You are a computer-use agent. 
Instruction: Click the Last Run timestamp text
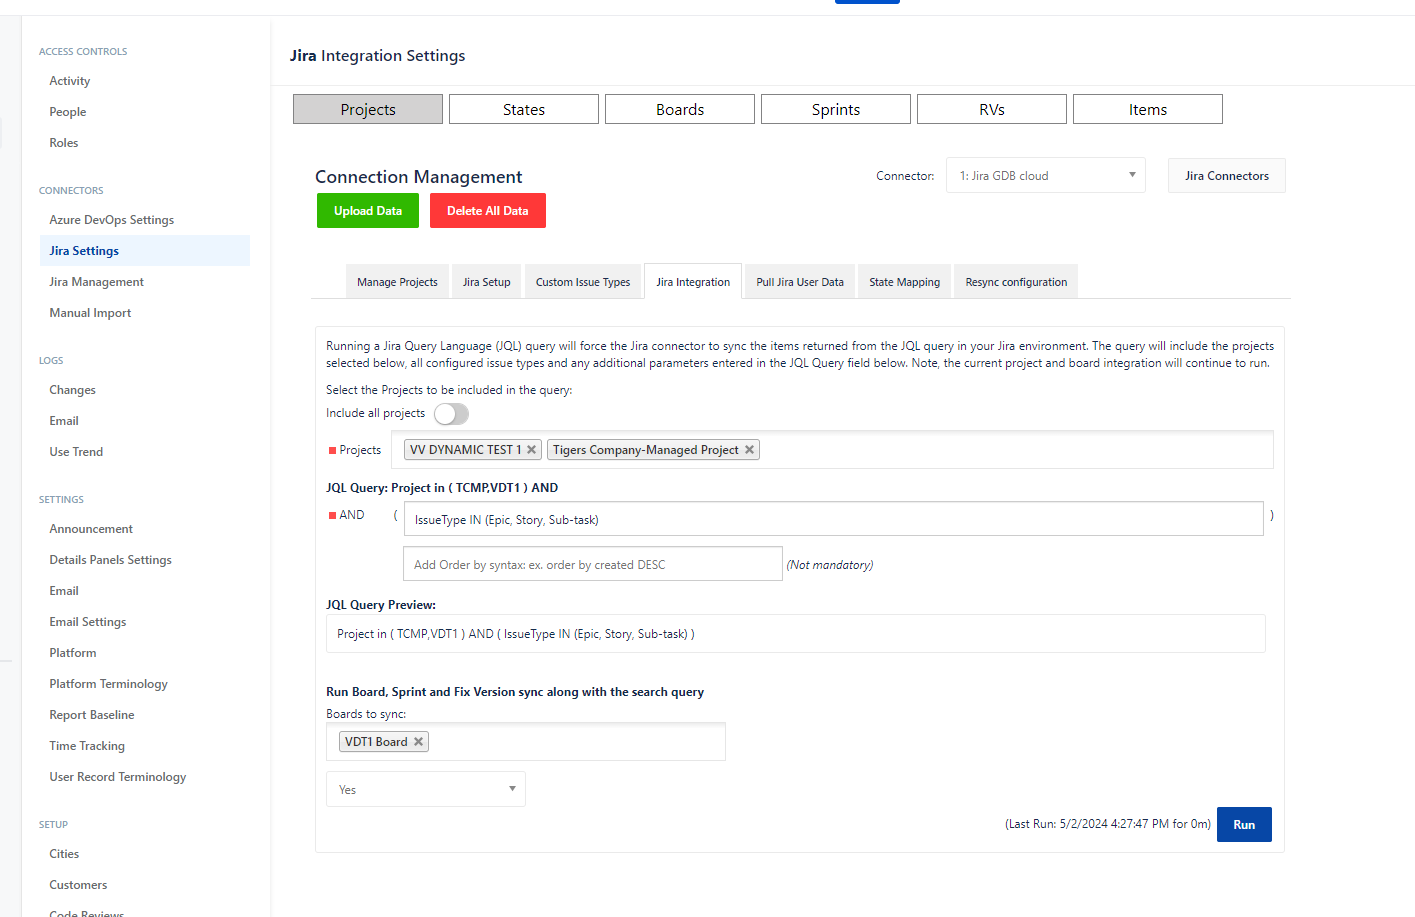(1108, 825)
